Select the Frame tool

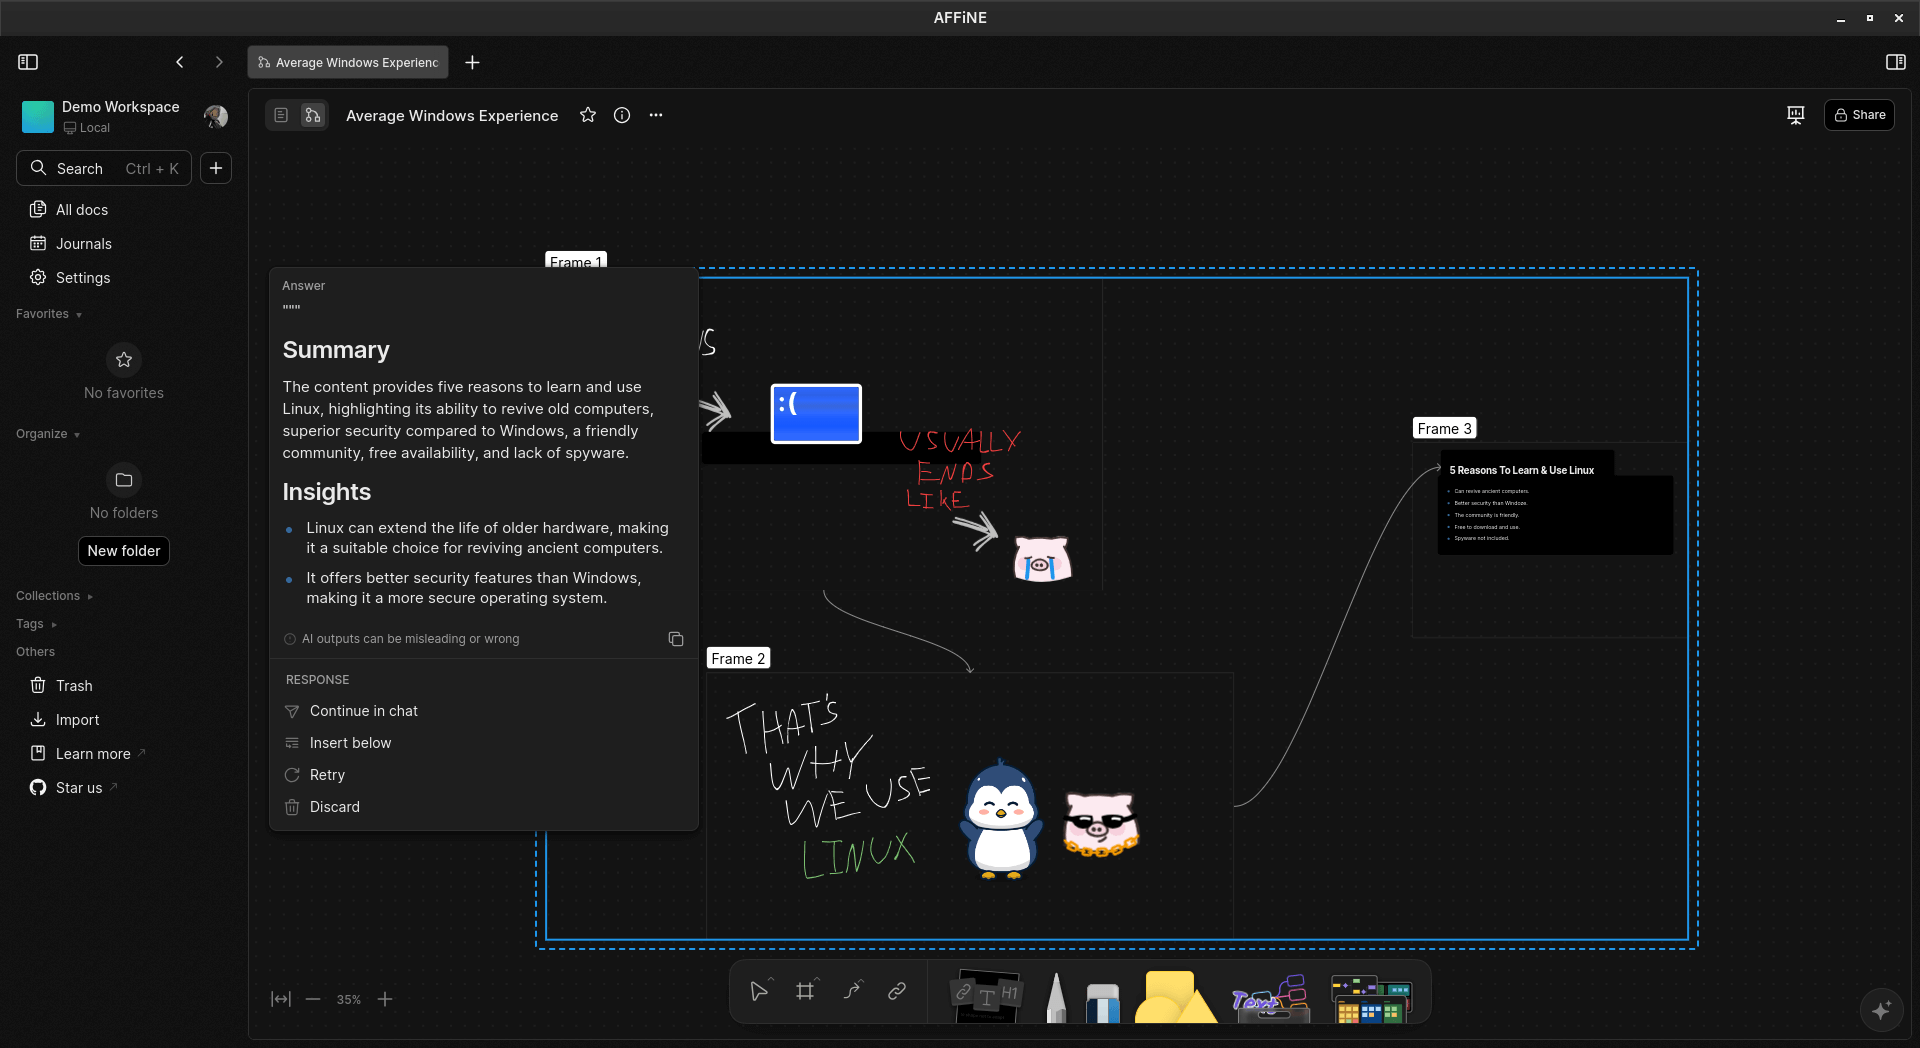point(806,991)
